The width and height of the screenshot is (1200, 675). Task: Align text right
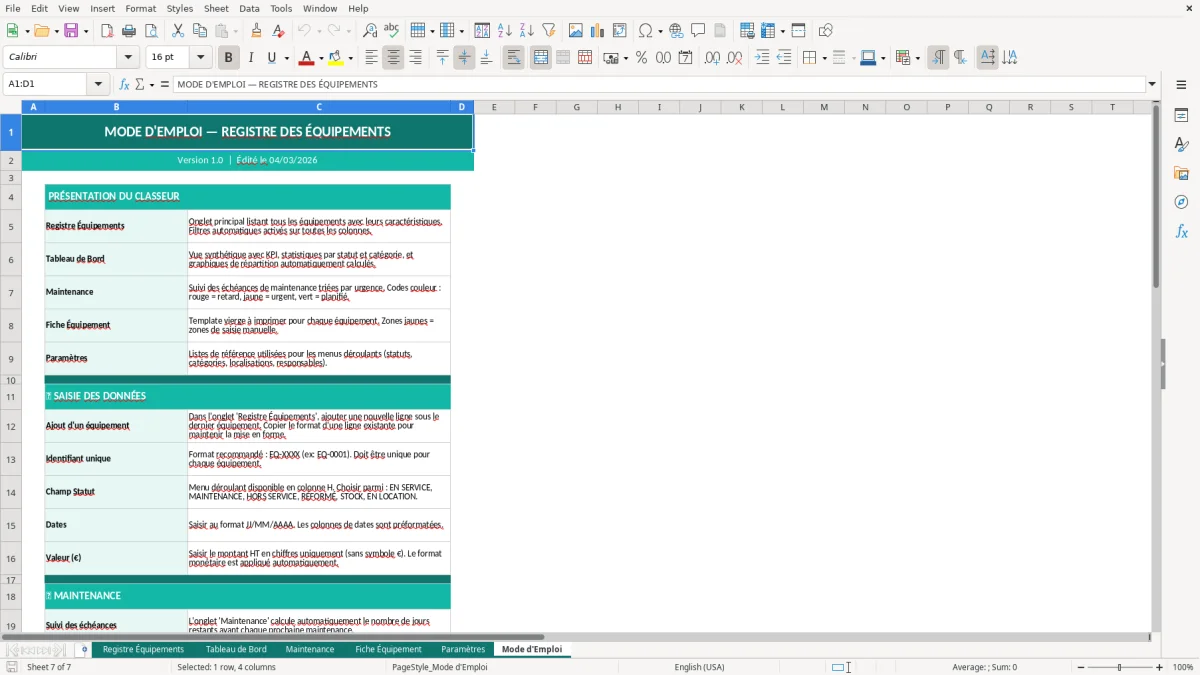coord(416,58)
